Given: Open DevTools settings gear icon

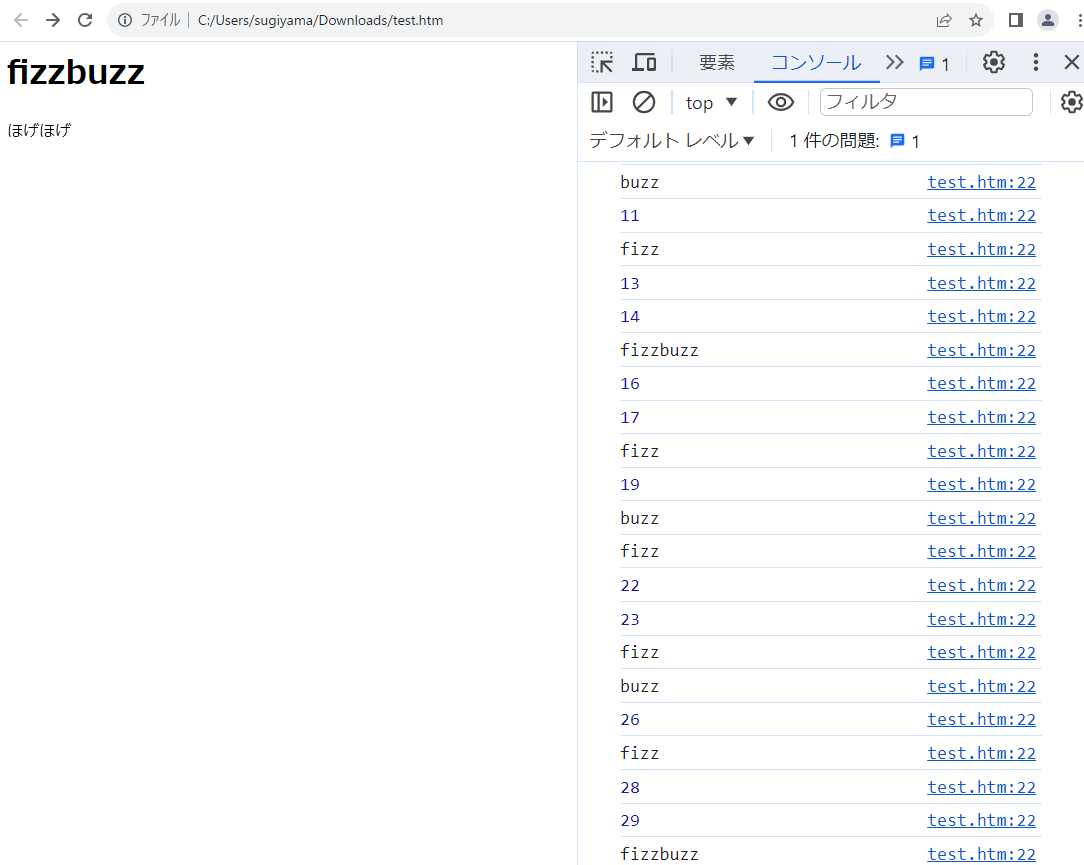Looking at the screenshot, I should (x=993, y=62).
